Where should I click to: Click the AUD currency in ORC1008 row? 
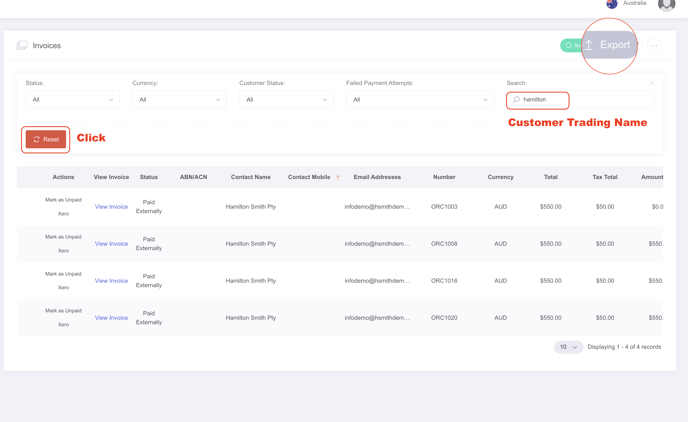click(501, 244)
